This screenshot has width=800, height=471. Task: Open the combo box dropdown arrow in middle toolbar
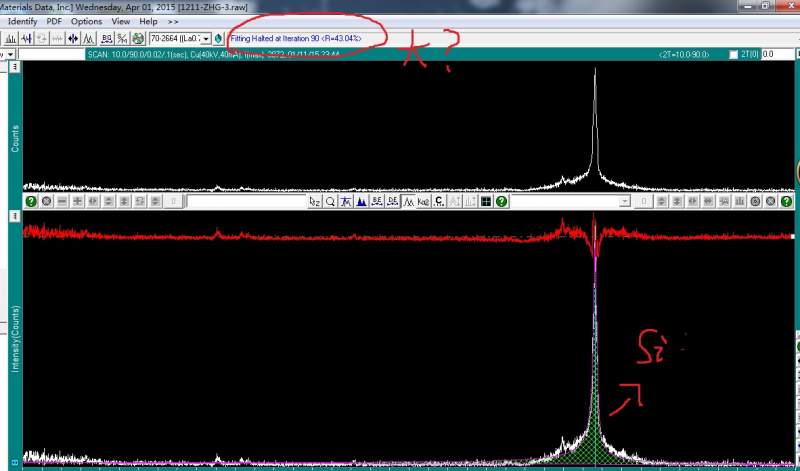pyautogui.click(x=624, y=202)
